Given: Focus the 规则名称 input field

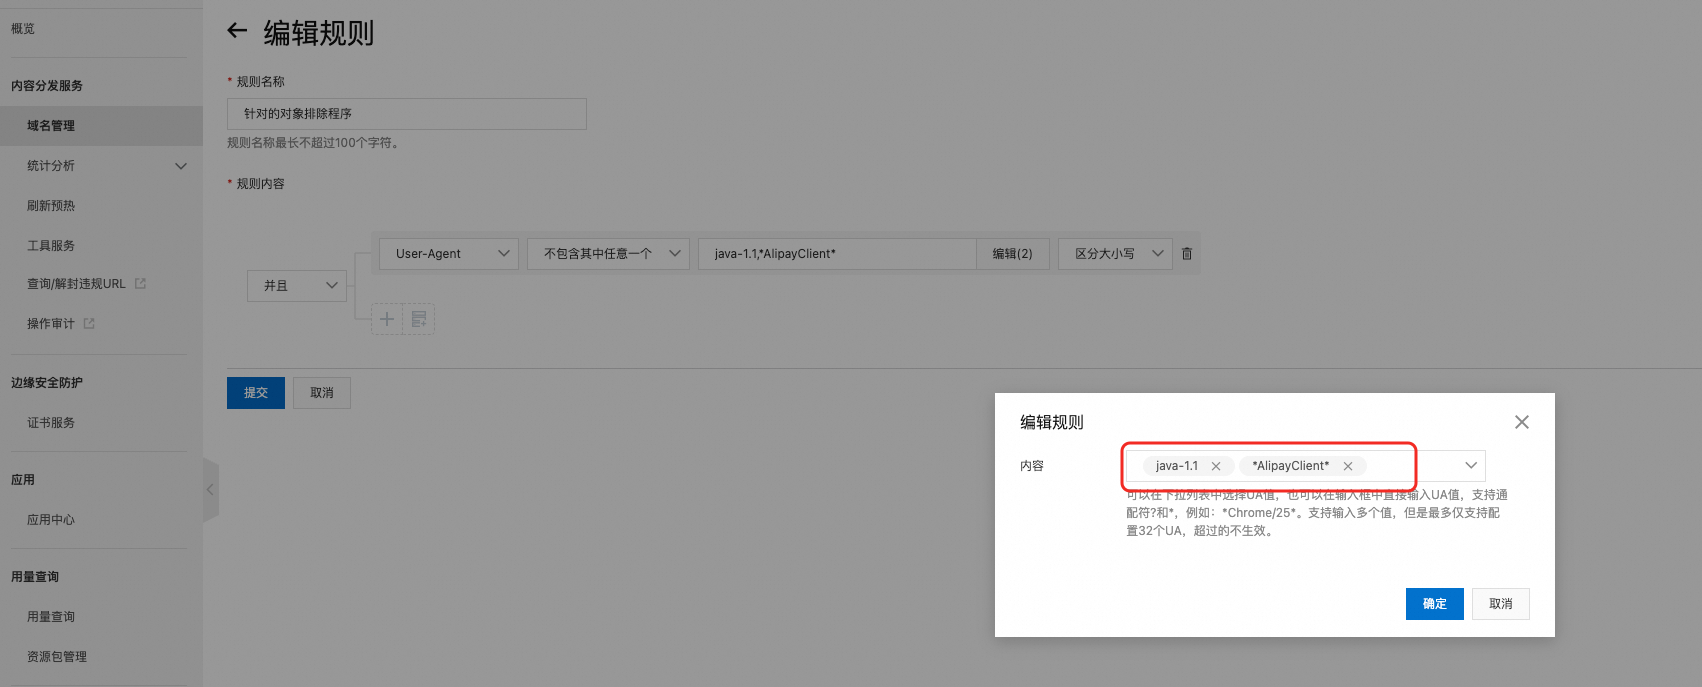Looking at the screenshot, I should [x=407, y=114].
